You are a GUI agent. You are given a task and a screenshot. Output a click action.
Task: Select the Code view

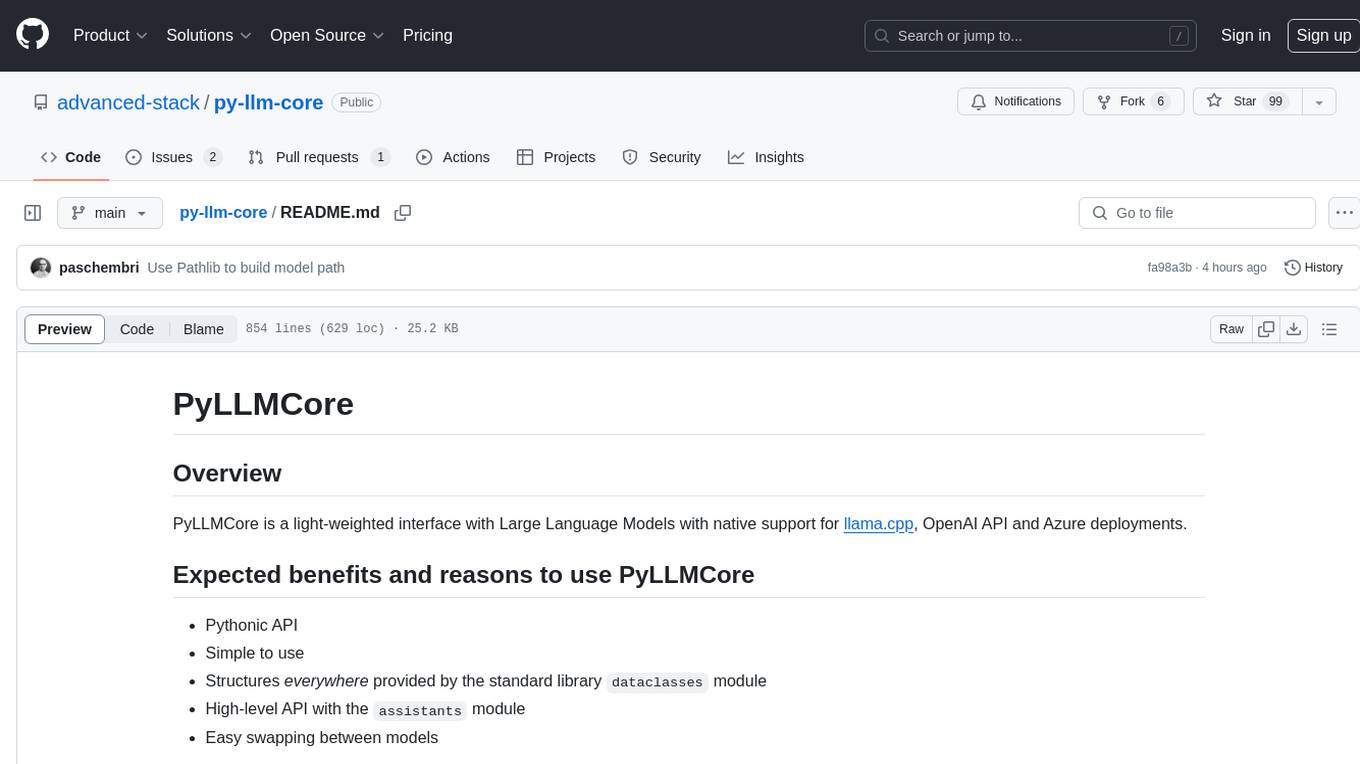pyautogui.click(x=137, y=329)
